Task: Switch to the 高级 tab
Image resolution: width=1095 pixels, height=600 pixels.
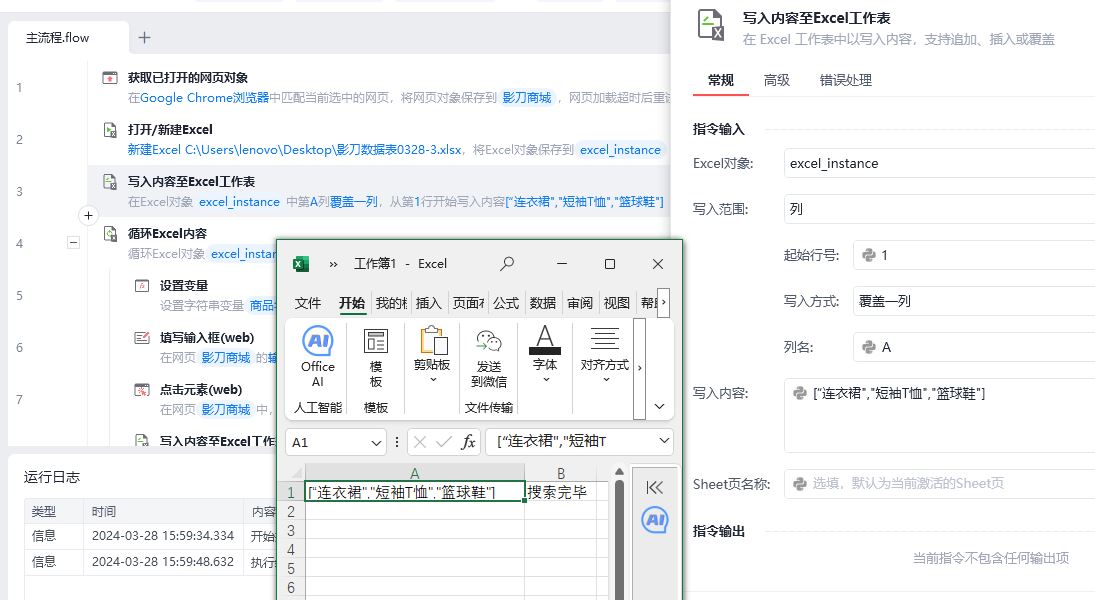Action: (x=776, y=80)
